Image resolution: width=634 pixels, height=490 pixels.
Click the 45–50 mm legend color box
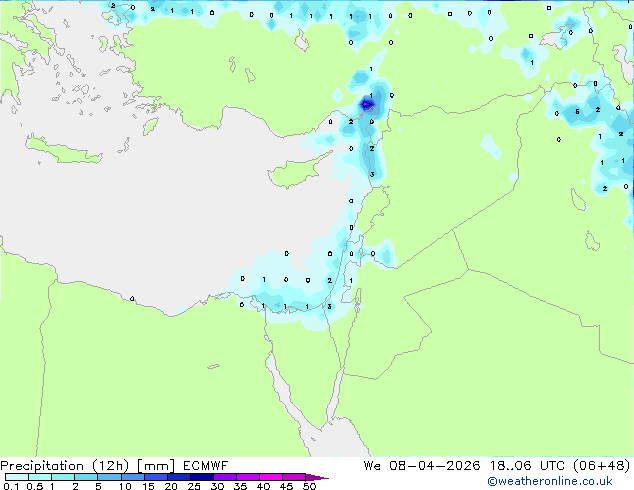point(294,477)
